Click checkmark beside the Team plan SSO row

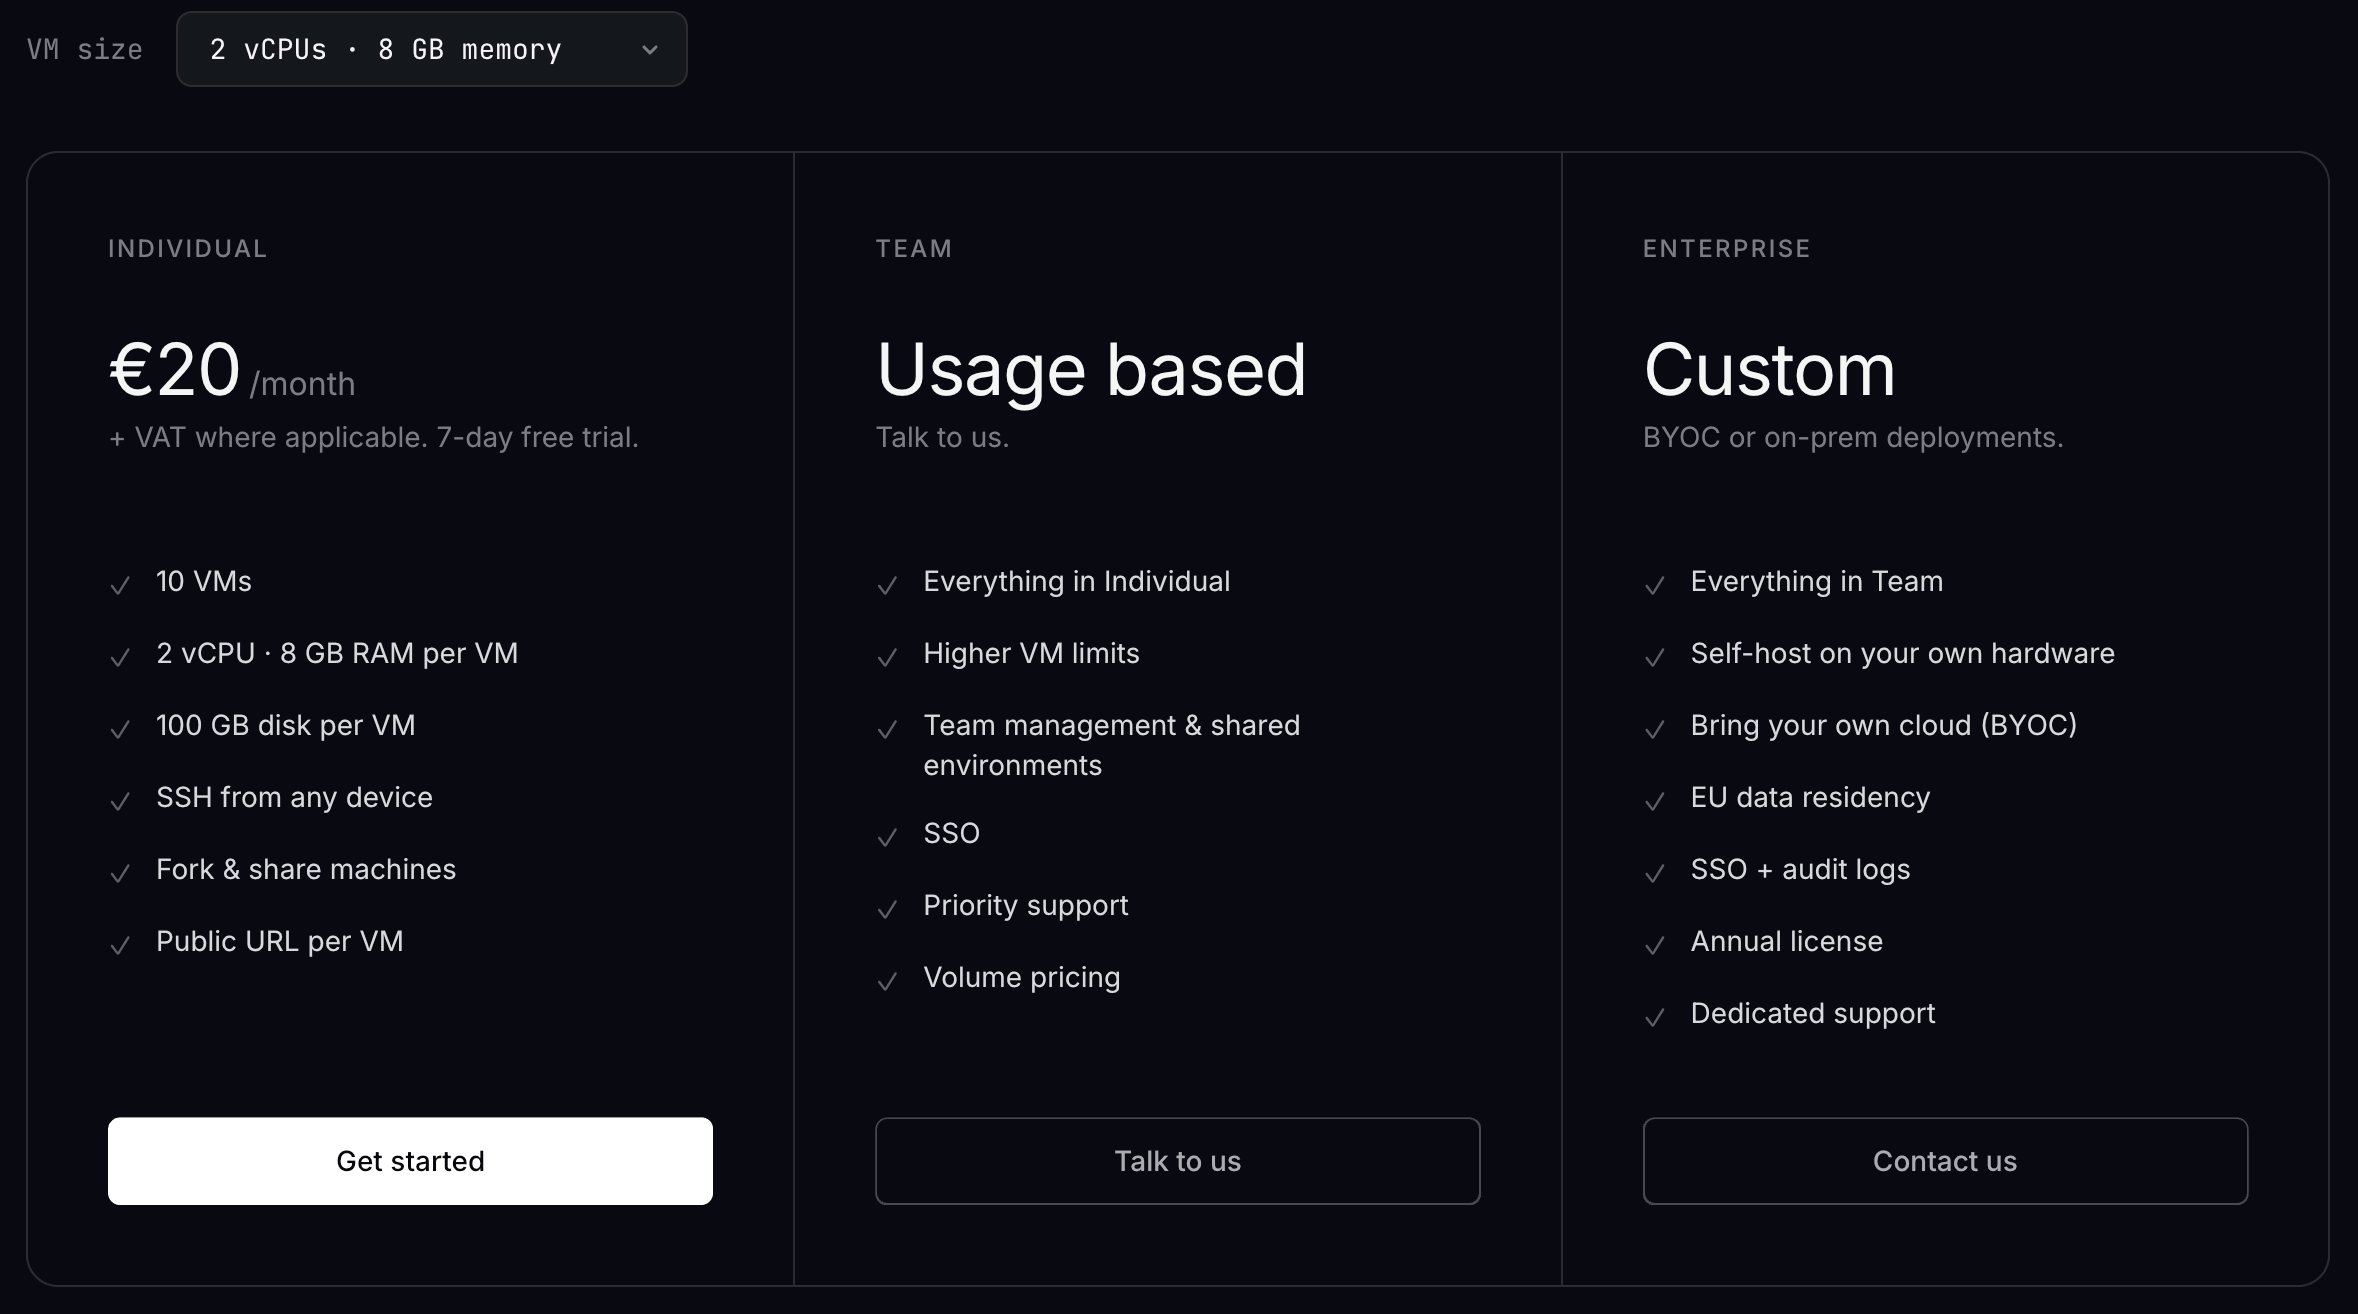[887, 837]
